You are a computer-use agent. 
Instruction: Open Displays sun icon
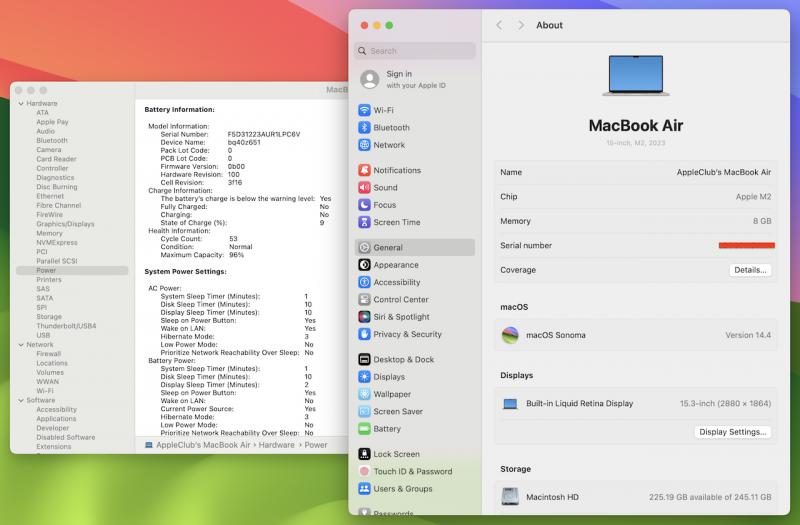click(364, 377)
